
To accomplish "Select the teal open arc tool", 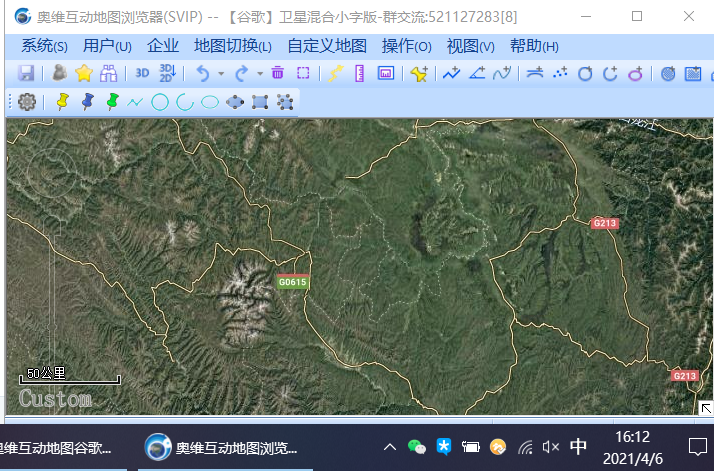I will (185, 102).
